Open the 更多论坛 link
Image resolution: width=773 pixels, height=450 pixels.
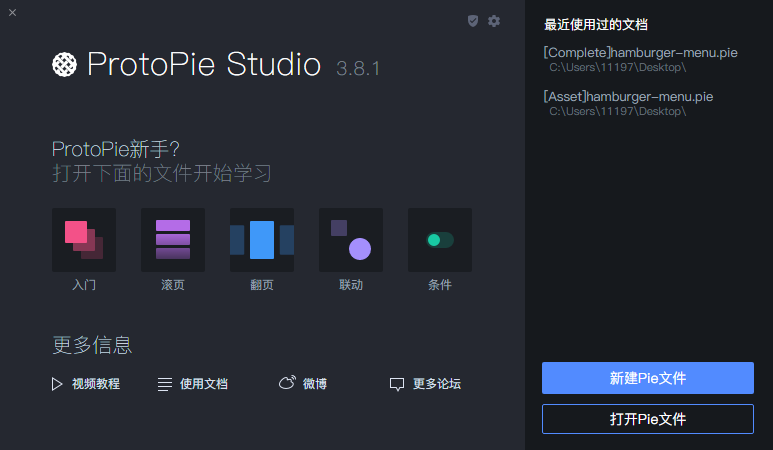pos(437,384)
